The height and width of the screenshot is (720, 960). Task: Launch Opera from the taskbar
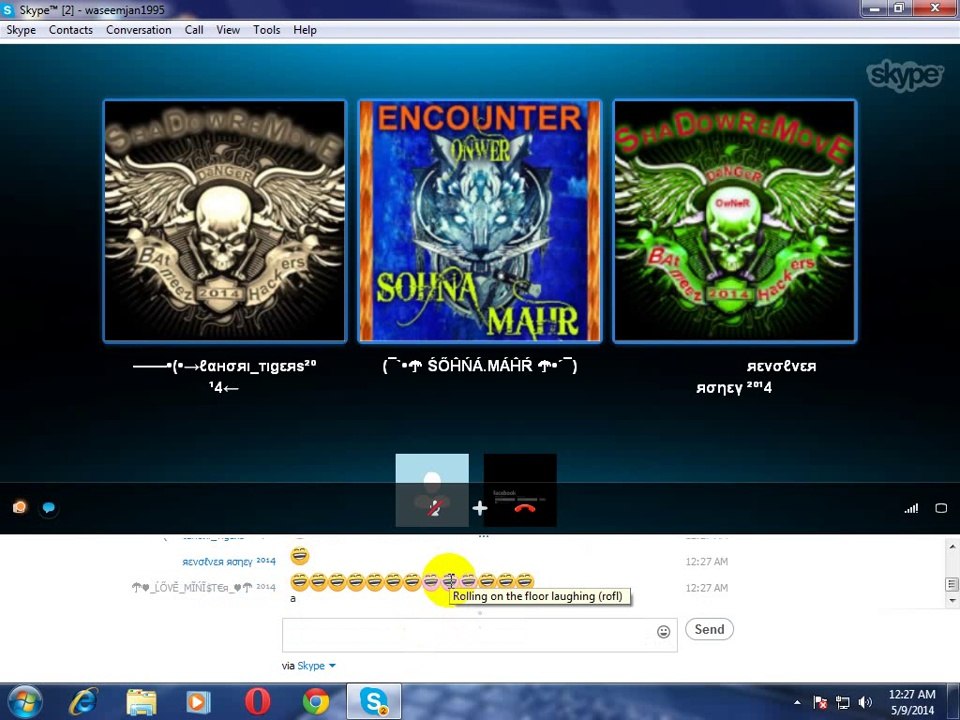[257, 702]
